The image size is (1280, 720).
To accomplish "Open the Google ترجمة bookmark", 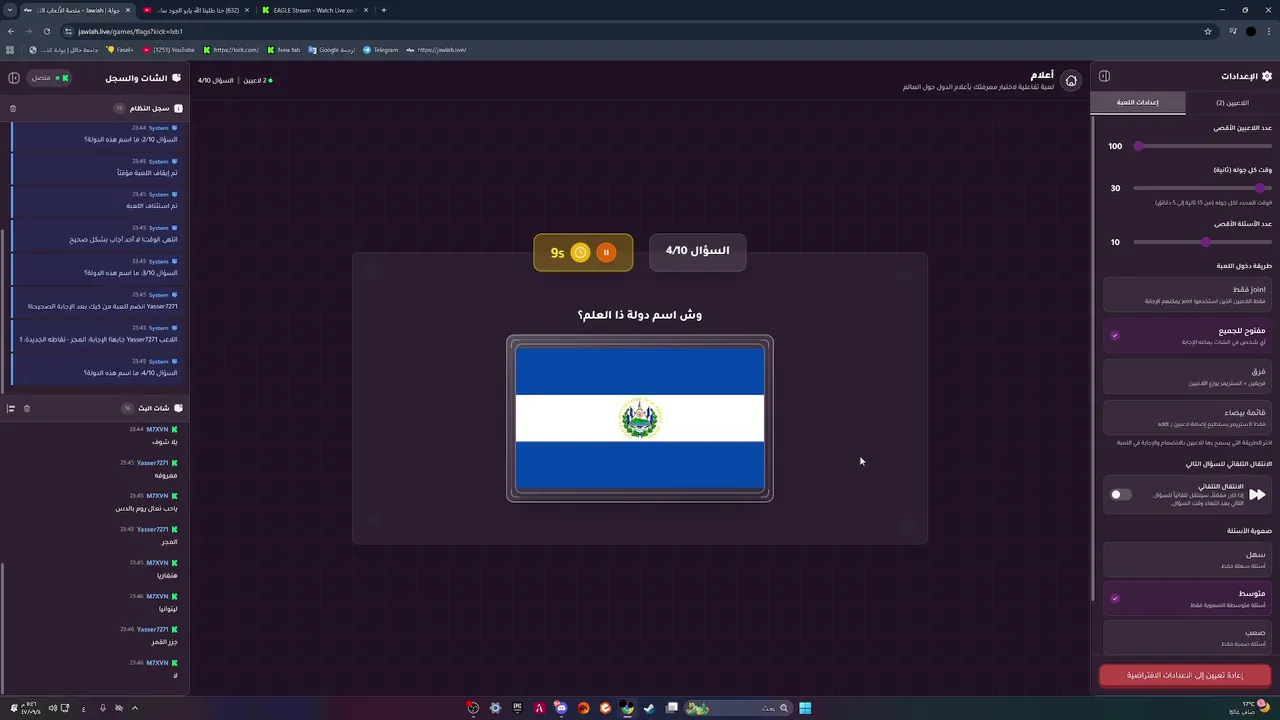I will (331, 50).
